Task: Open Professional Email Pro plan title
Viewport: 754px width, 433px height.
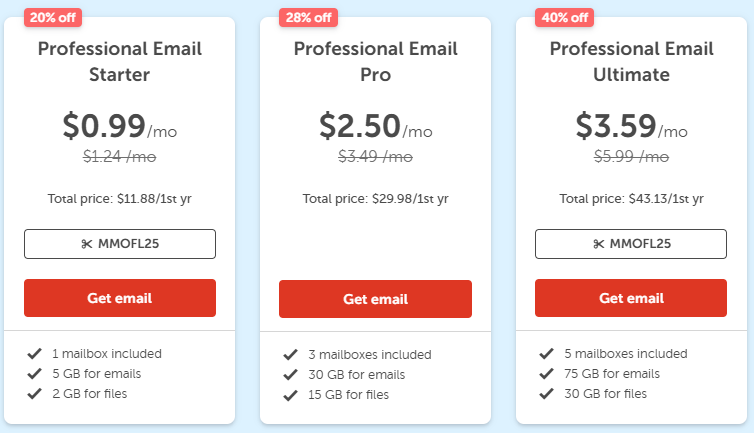Action: click(x=375, y=61)
